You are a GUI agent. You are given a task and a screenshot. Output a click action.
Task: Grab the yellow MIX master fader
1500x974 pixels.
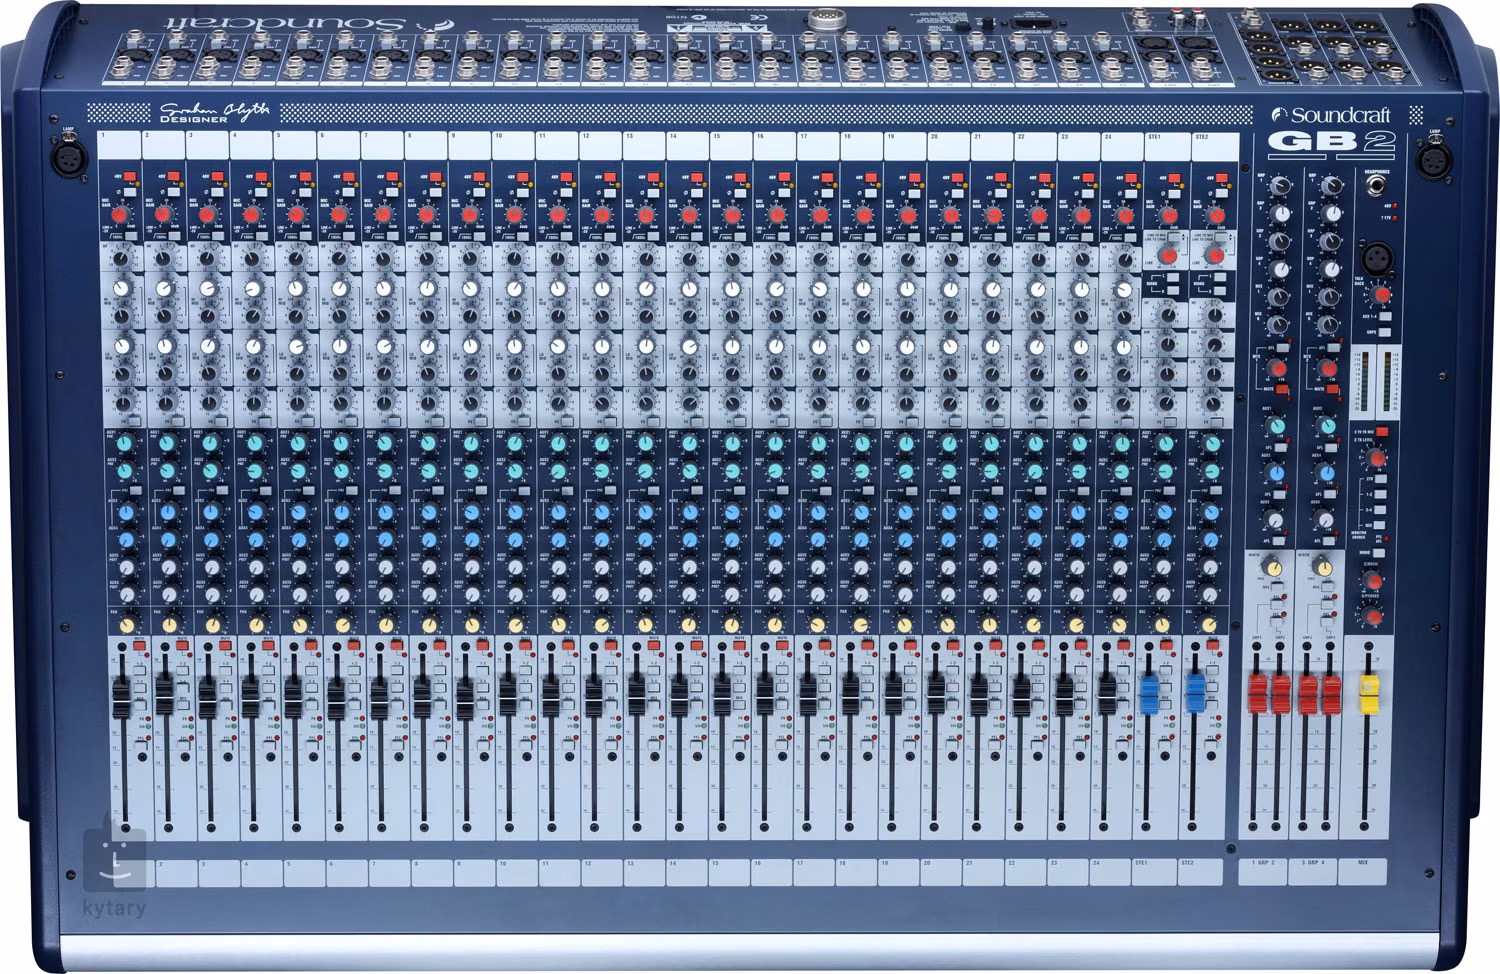1368,695
